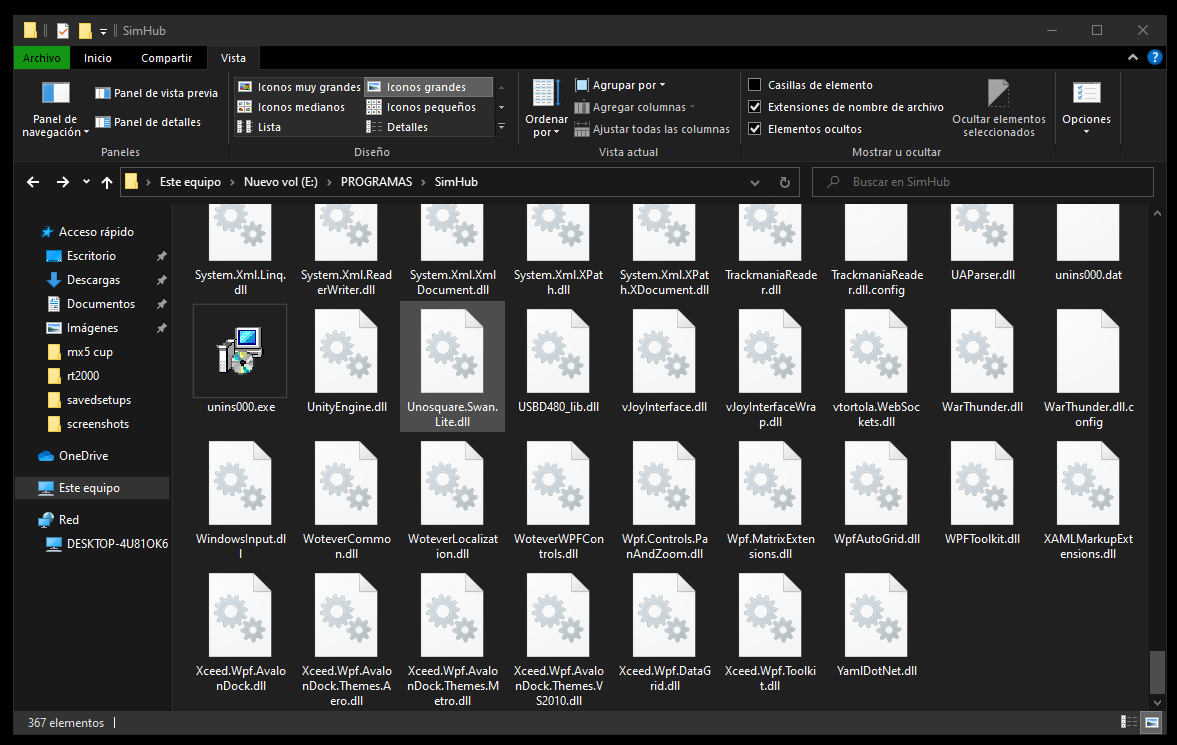Toggle the Elementos ocultos checkbox
This screenshot has height=745, width=1177.
pos(755,128)
